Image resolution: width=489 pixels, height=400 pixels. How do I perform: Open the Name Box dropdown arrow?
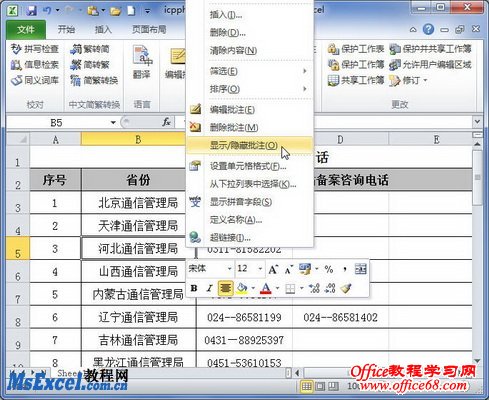[x=113, y=123]
